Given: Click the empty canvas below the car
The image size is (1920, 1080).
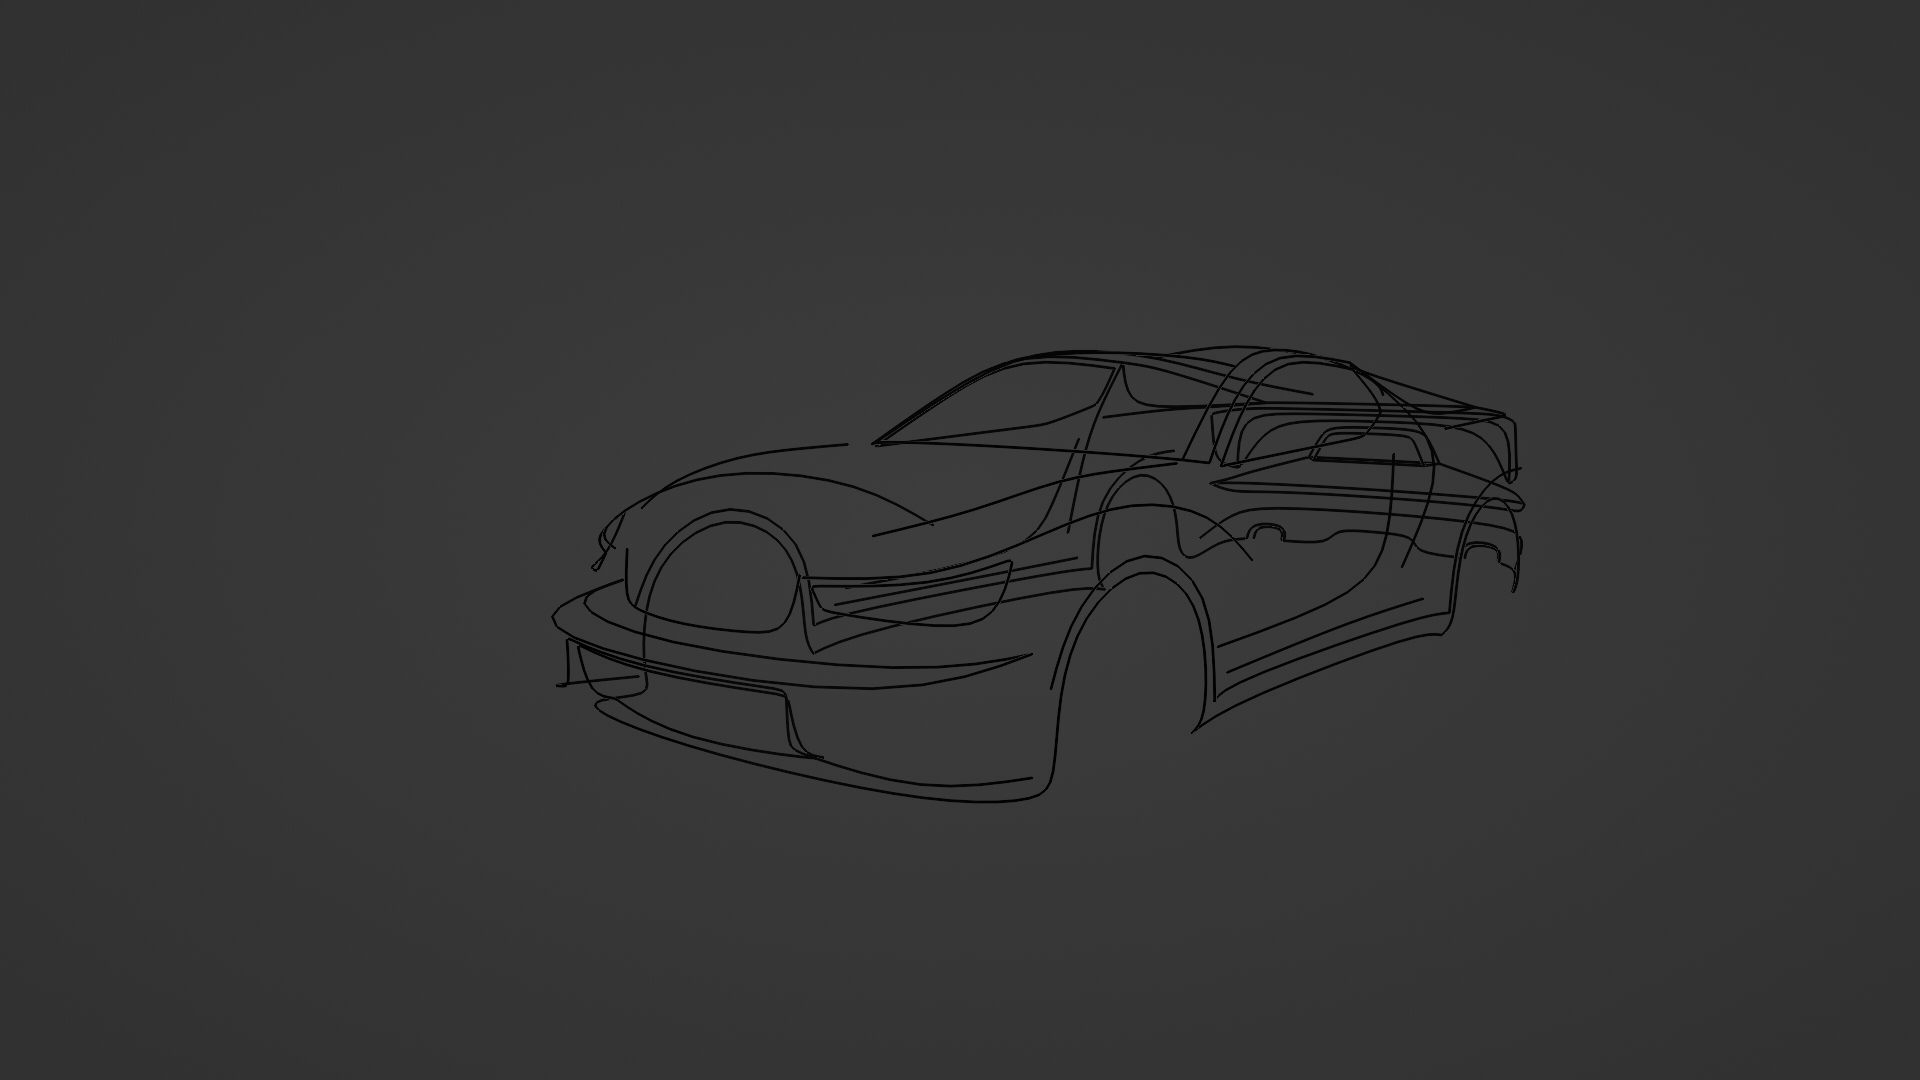Looking at the screenshot, I should 960,940.
